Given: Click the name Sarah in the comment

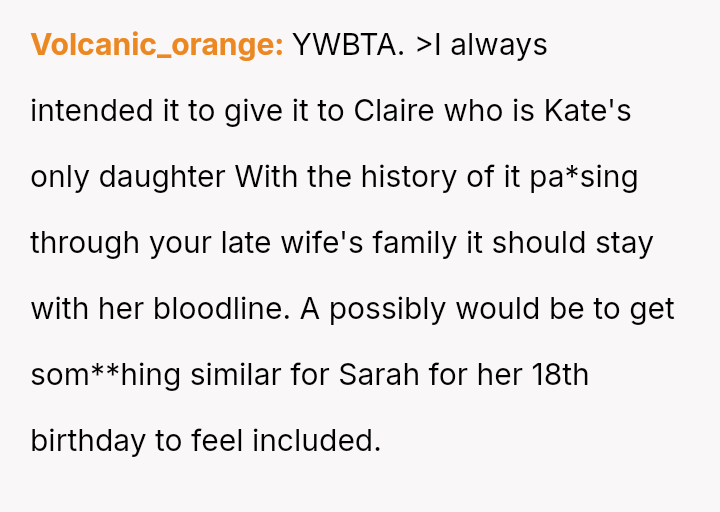Looking at the screenshot, I should pos(379,375).
